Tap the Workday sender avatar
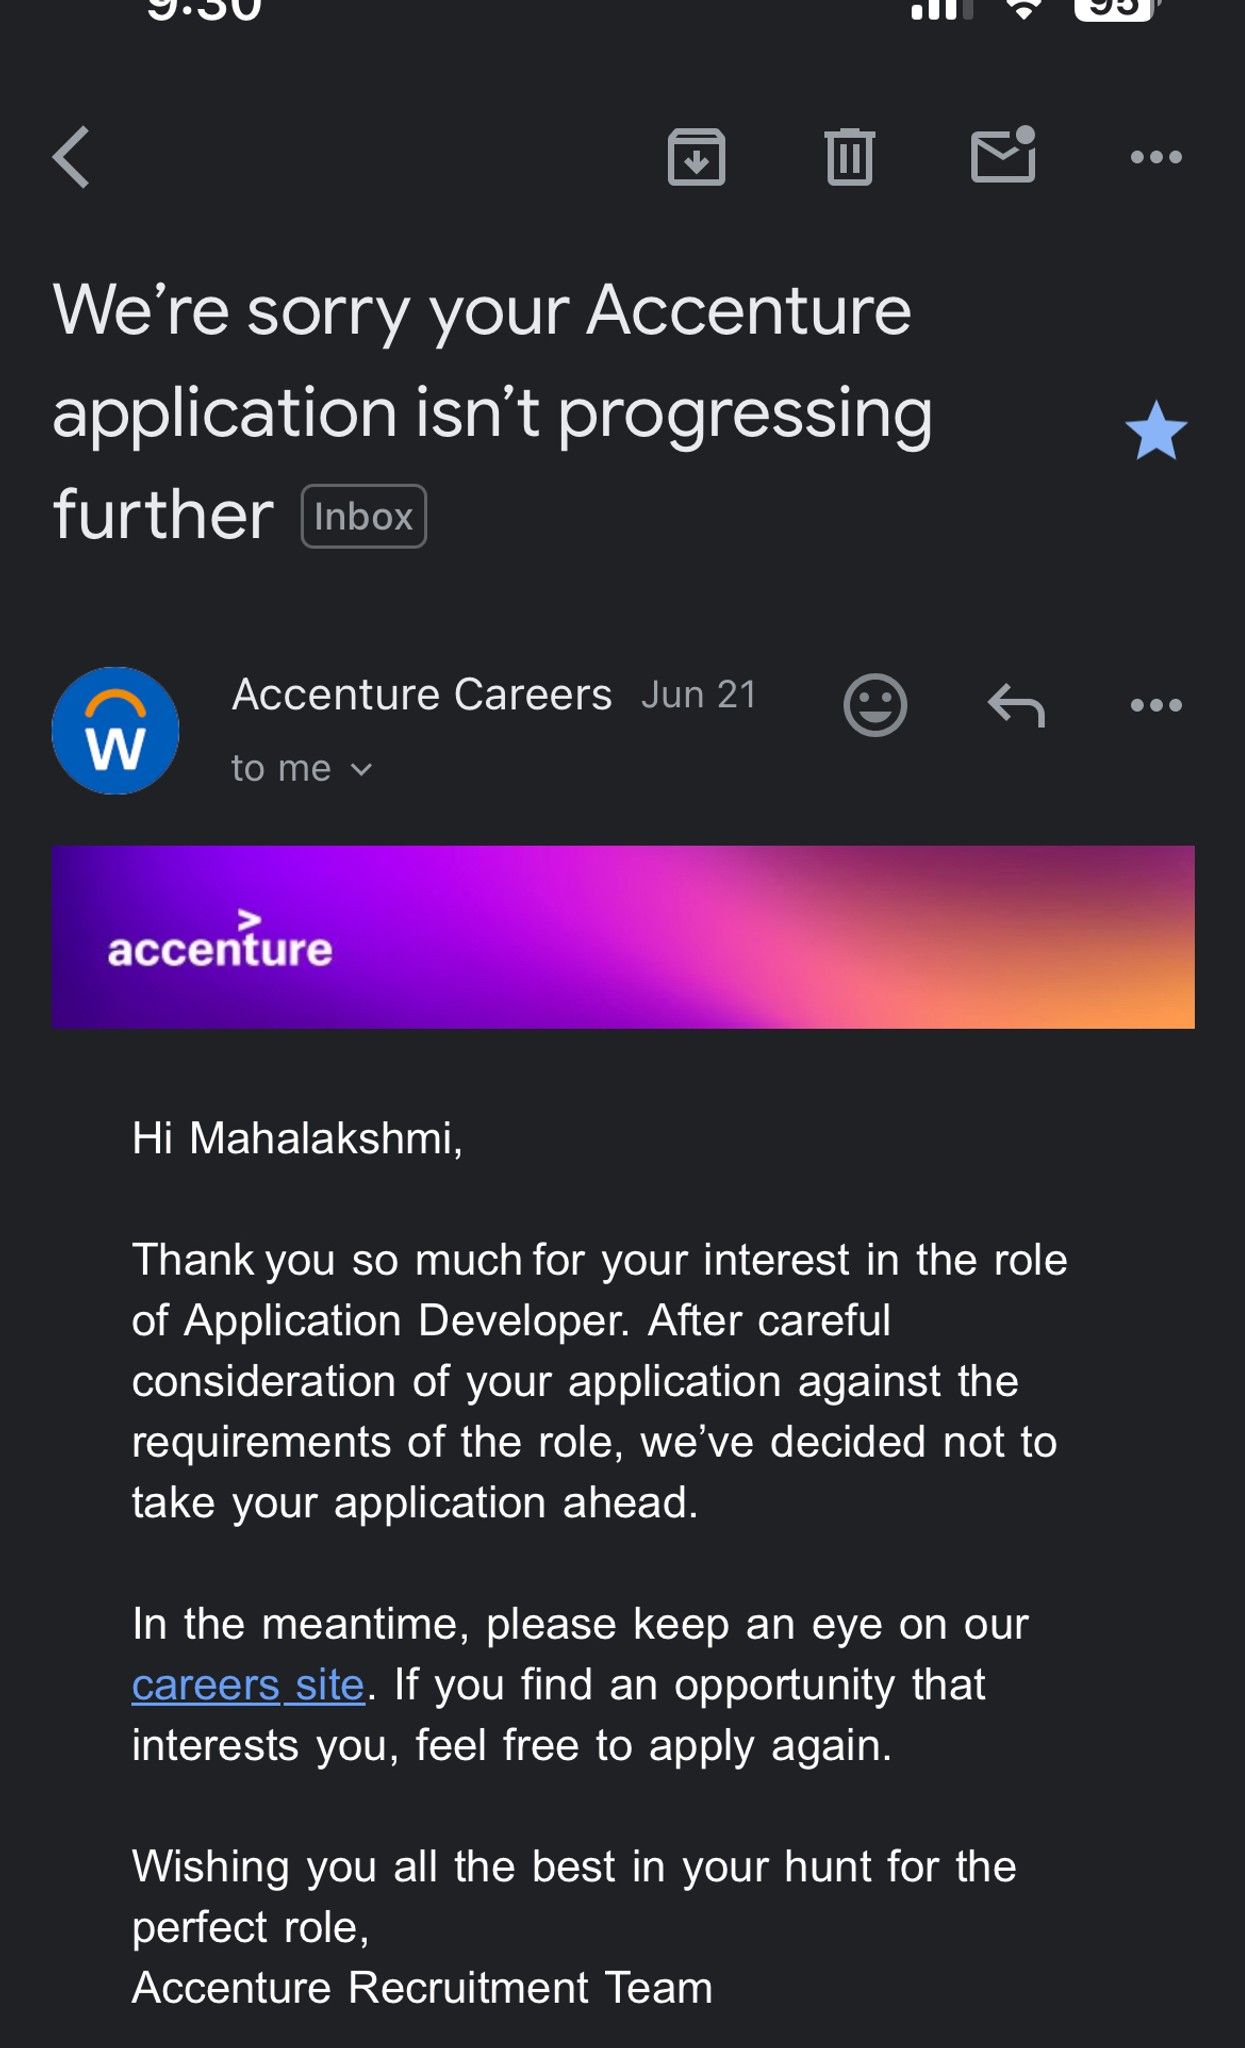Viewport: 1245px width, 2048px height. [x=116, y=730]
